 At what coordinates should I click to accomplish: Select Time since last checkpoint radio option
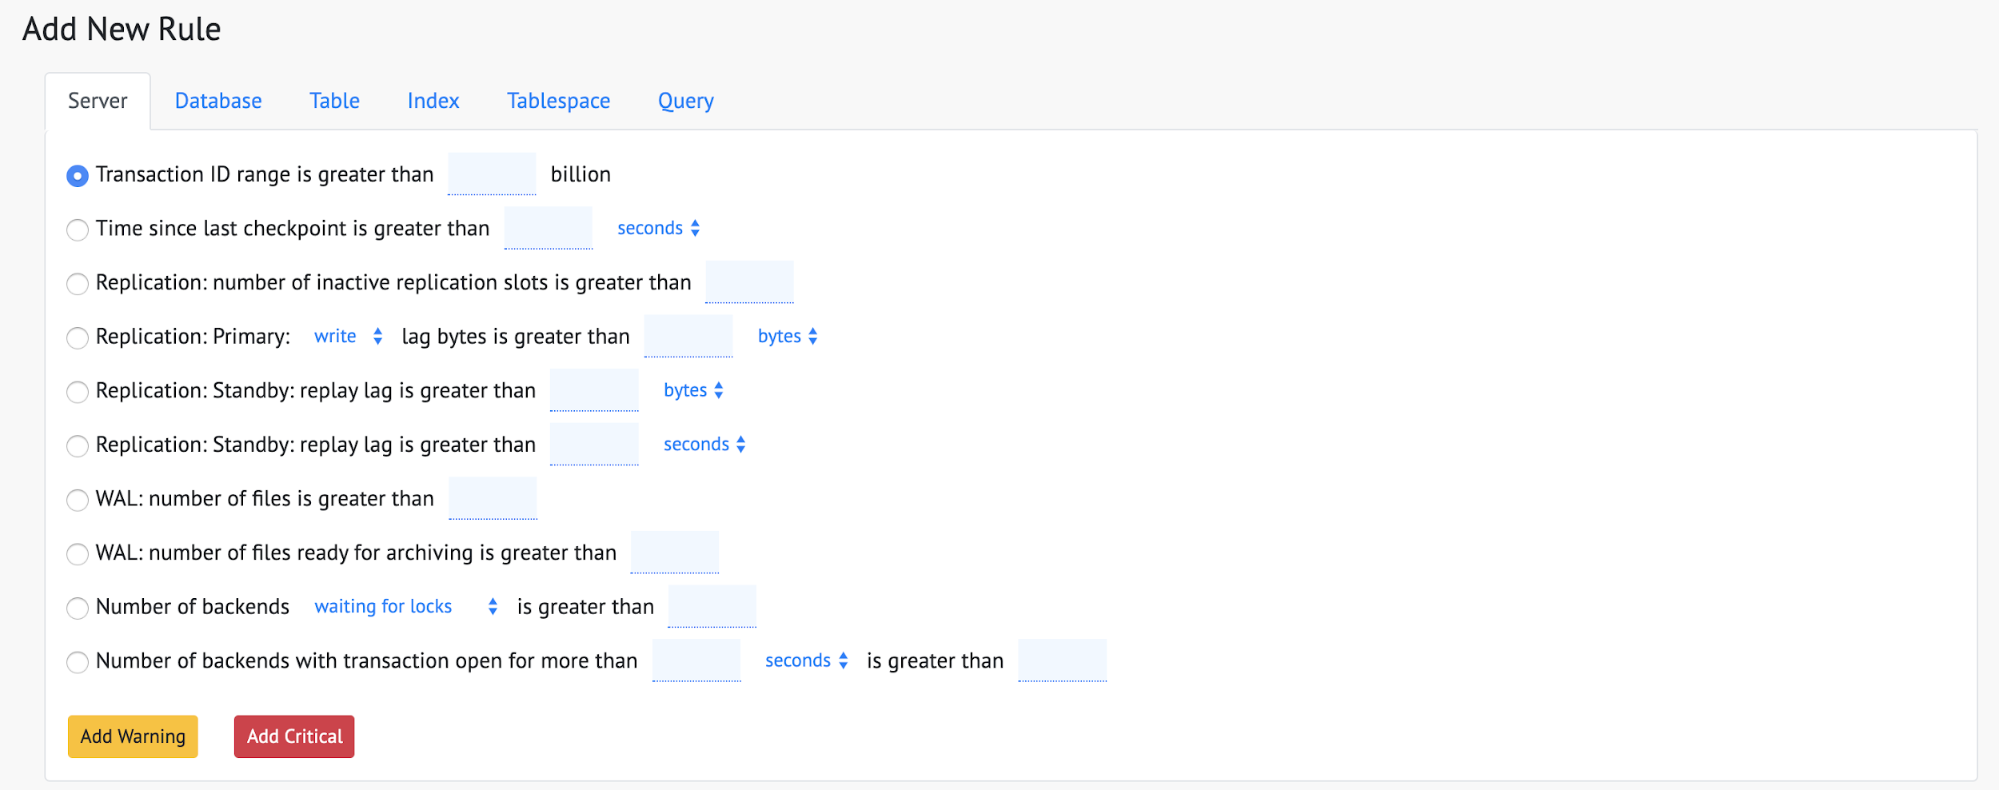point(77,230)
